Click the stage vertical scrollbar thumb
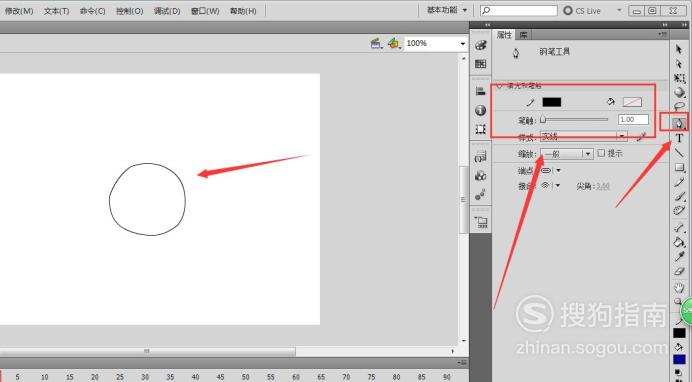692x382 pixels. (463, 199)
